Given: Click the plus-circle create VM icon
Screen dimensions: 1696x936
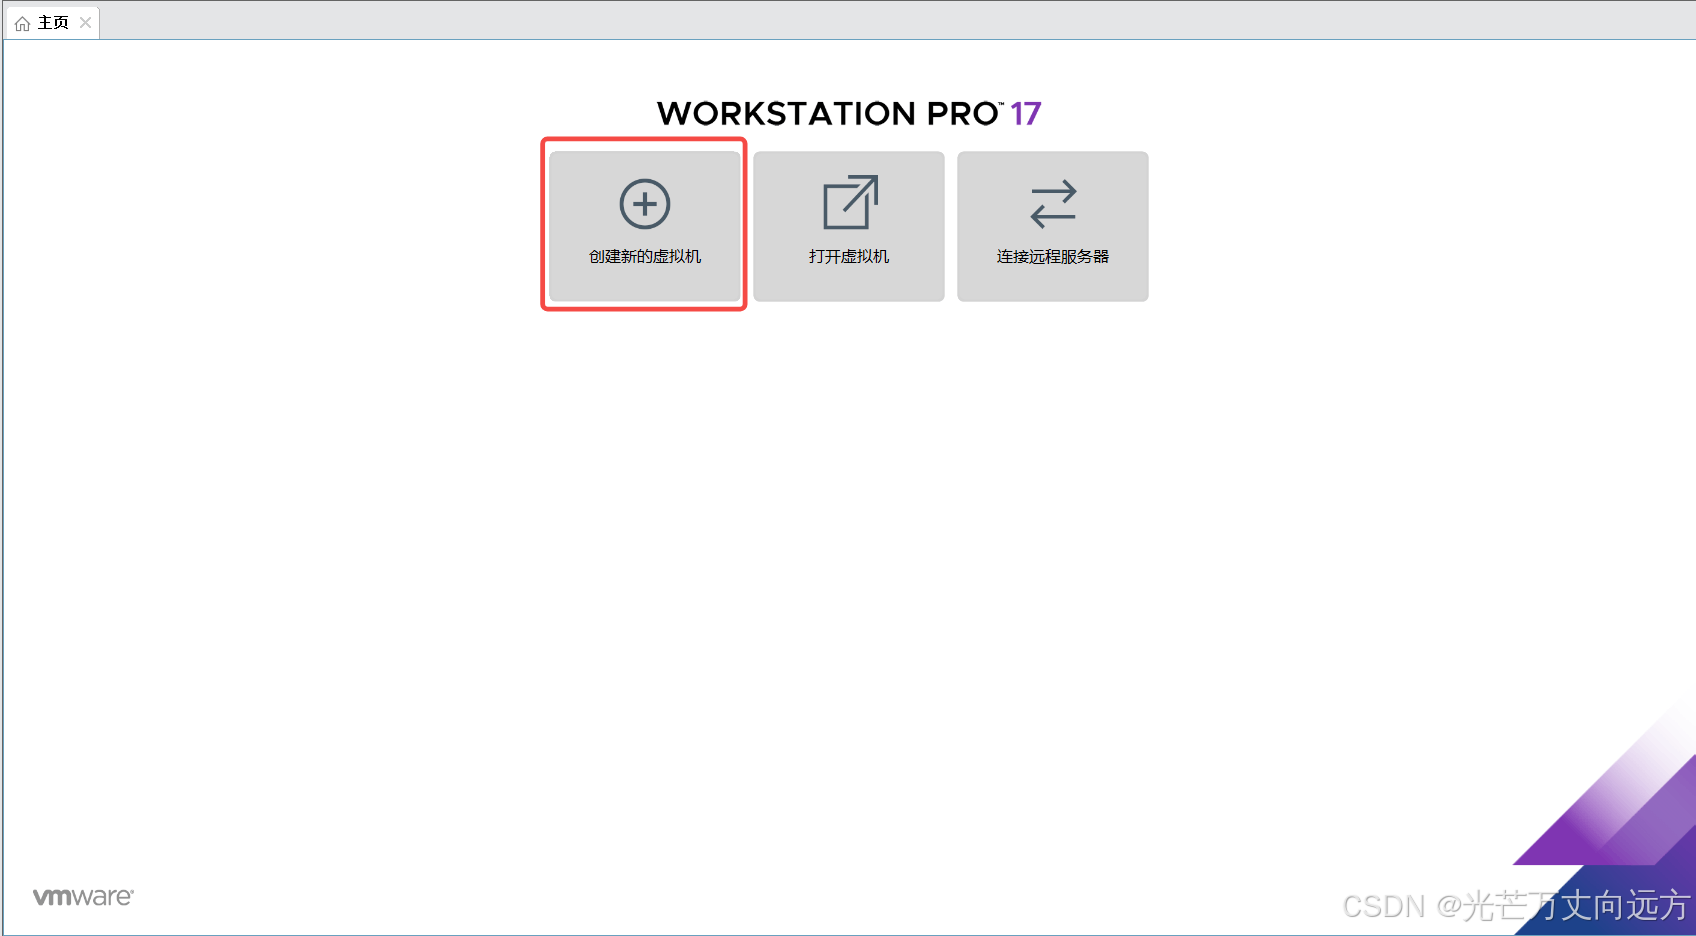Looking at the screenshot, I should [645, 204].
